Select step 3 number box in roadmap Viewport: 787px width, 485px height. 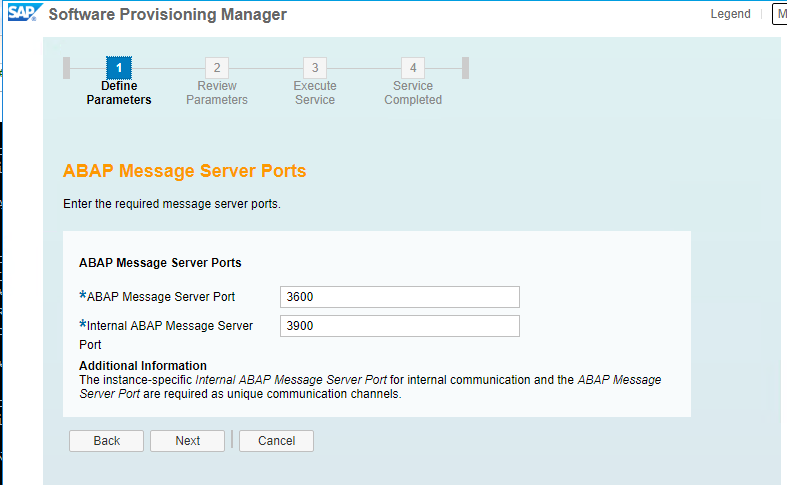coord(315,68)
